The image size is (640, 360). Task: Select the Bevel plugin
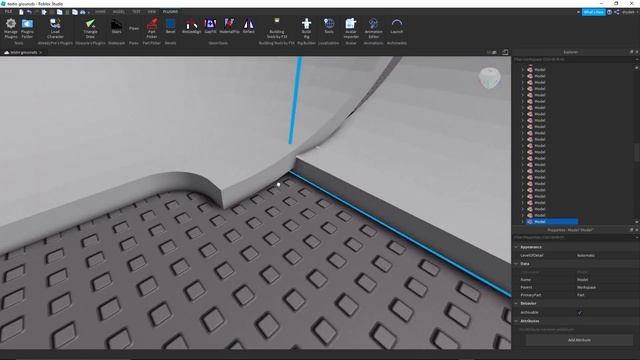point(171,27)
